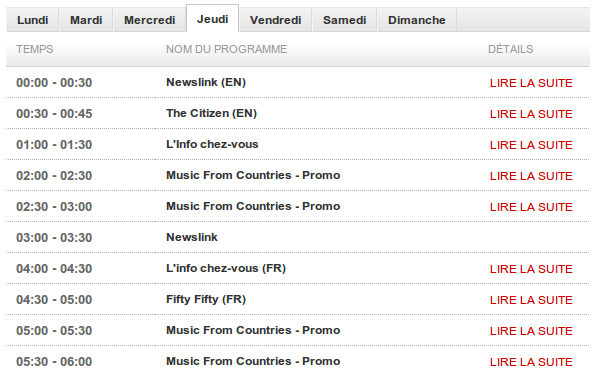
Task: Open Lire la suite for 02:30 Music From Countries
Action: point(531,207)
